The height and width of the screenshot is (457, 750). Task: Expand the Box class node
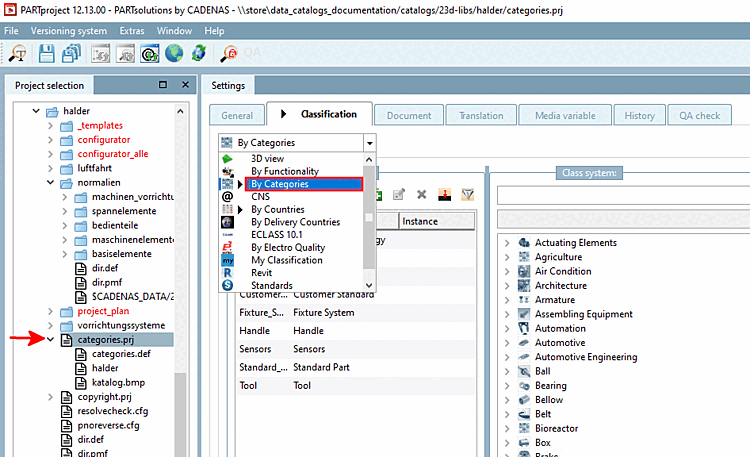(x=507, y=443)
